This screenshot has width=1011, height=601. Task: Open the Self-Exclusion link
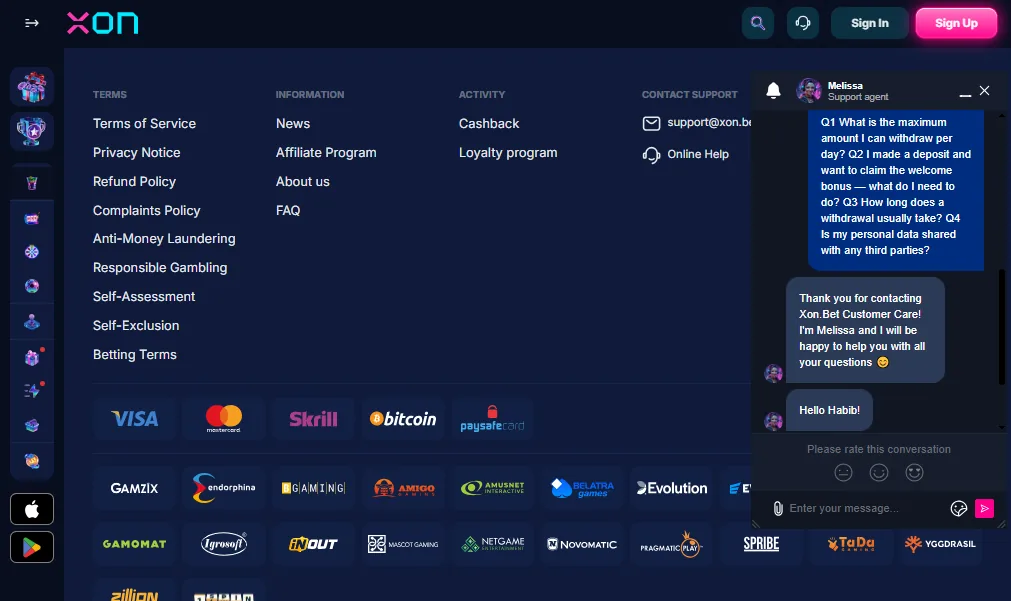[136, 326]
